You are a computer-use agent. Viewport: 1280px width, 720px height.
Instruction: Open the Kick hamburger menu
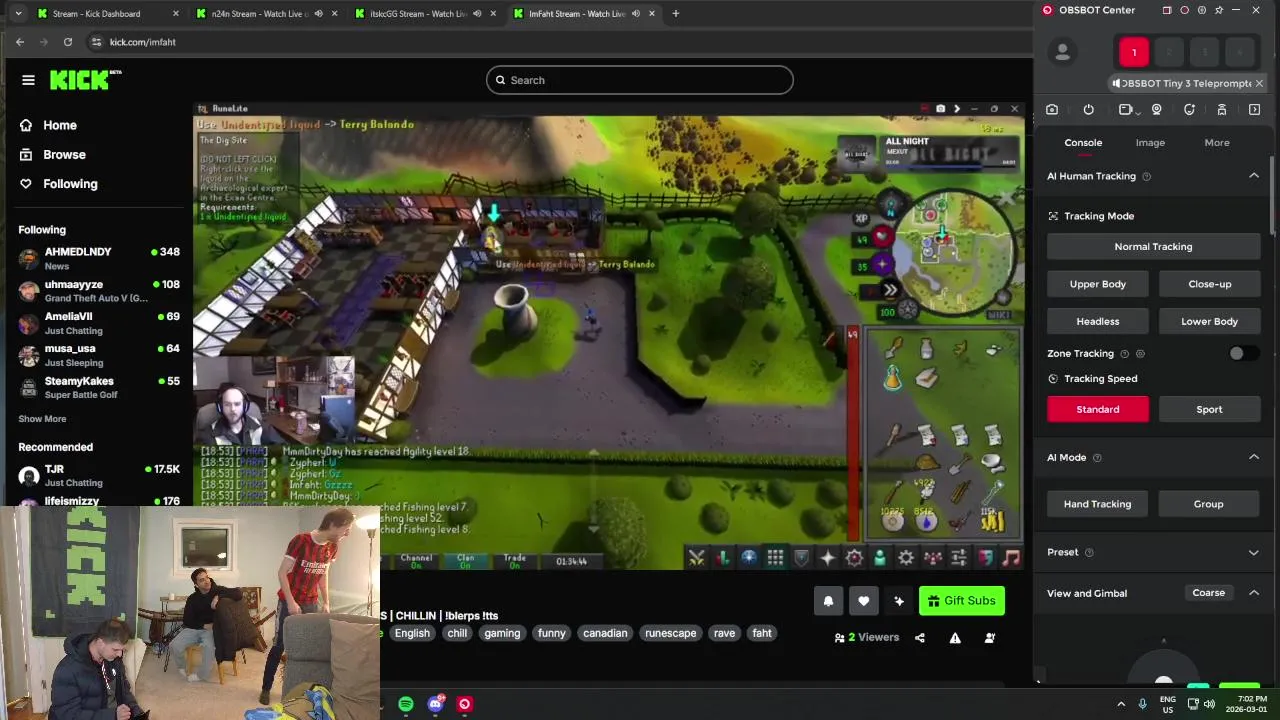coord(28,80)
